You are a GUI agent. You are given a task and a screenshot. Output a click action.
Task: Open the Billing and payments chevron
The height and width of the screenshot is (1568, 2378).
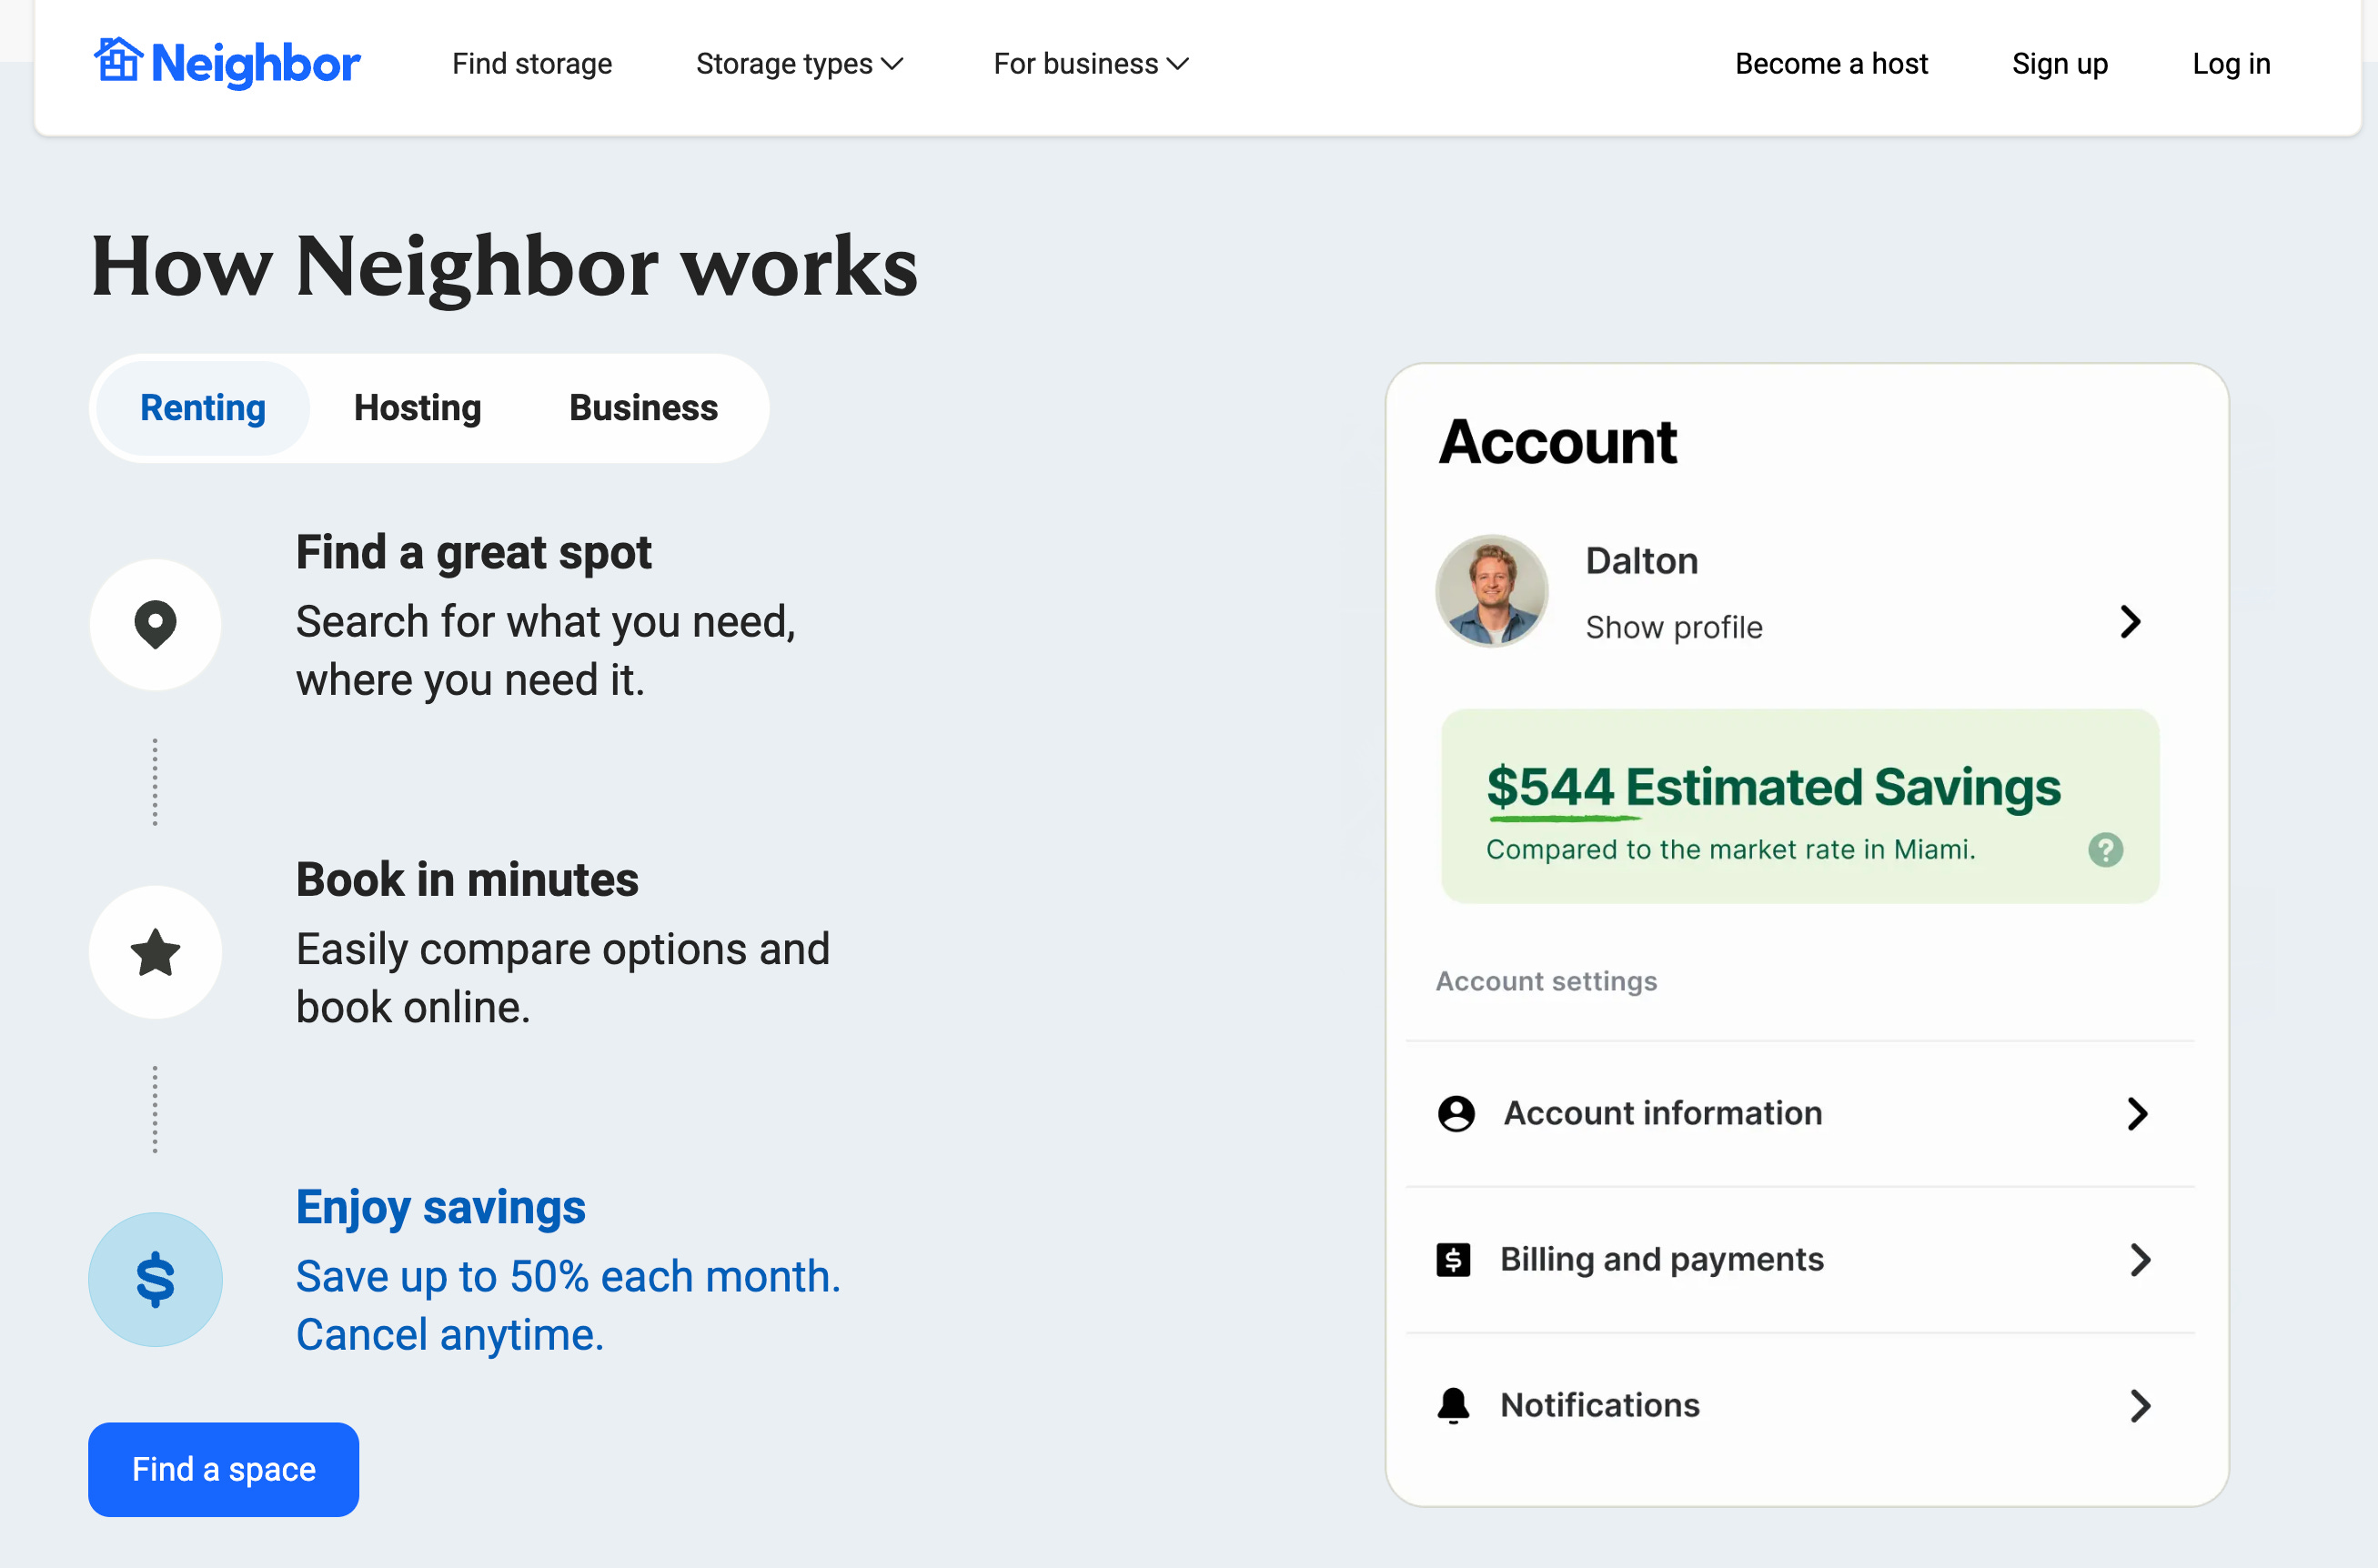(2139, 1260)
